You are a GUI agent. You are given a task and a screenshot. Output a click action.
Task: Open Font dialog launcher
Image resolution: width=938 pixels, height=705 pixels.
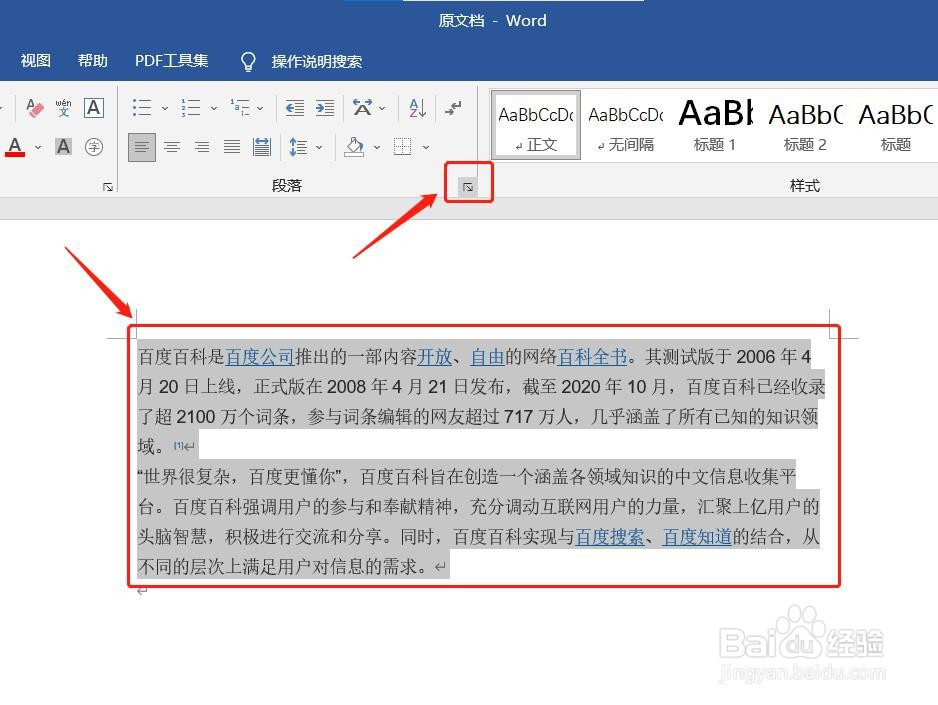[108, 187]
